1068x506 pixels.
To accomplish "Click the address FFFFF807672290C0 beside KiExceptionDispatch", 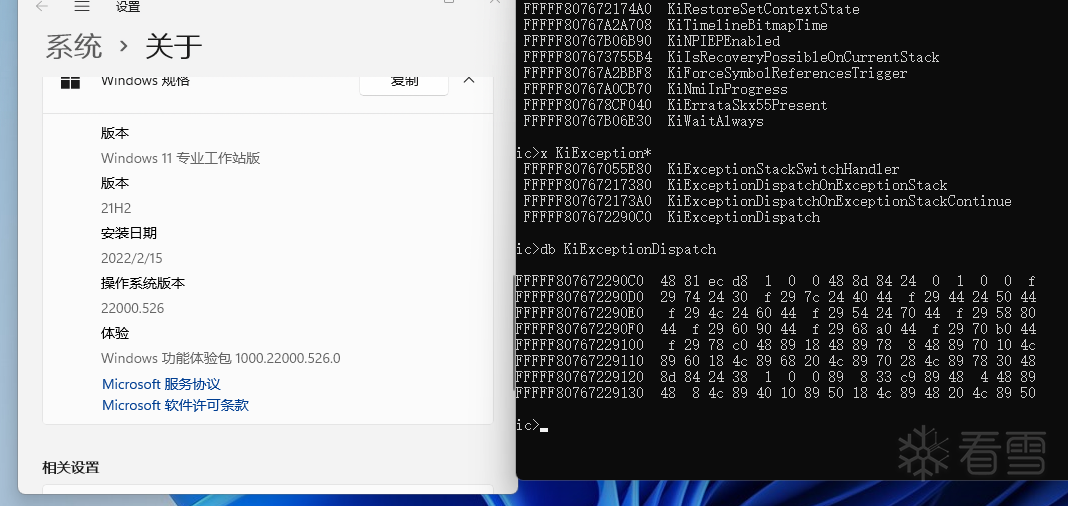I will point(587,217).
